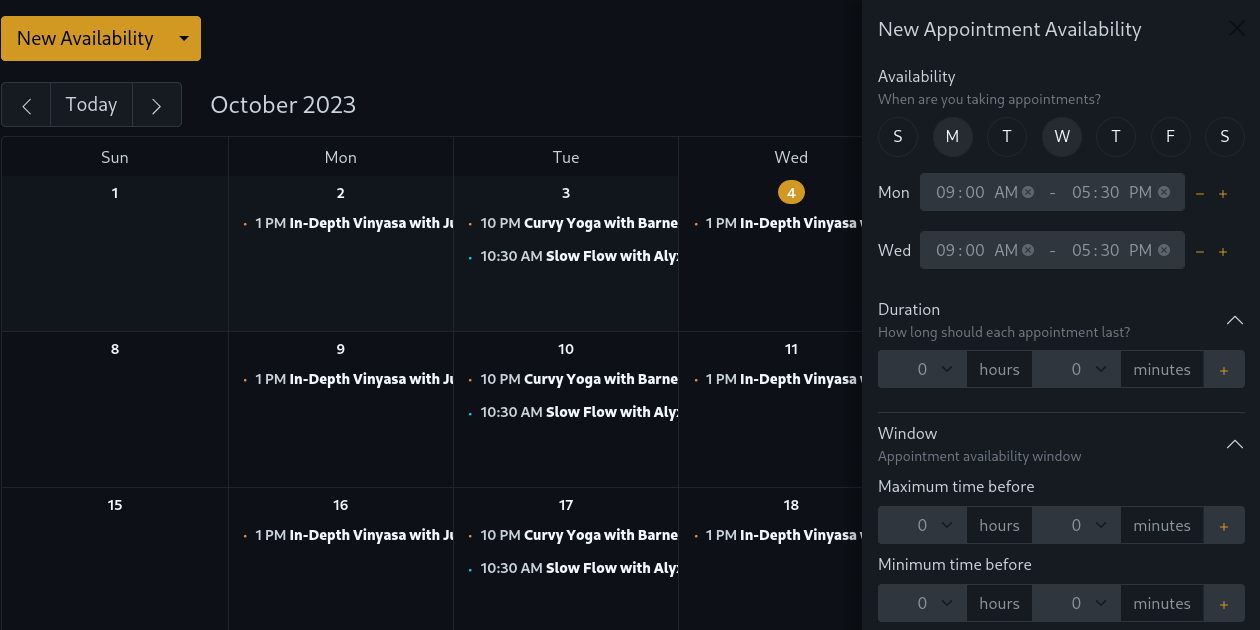Edit the Wednesday start time field
The image size is (1260, 630).
coord(975,250)
